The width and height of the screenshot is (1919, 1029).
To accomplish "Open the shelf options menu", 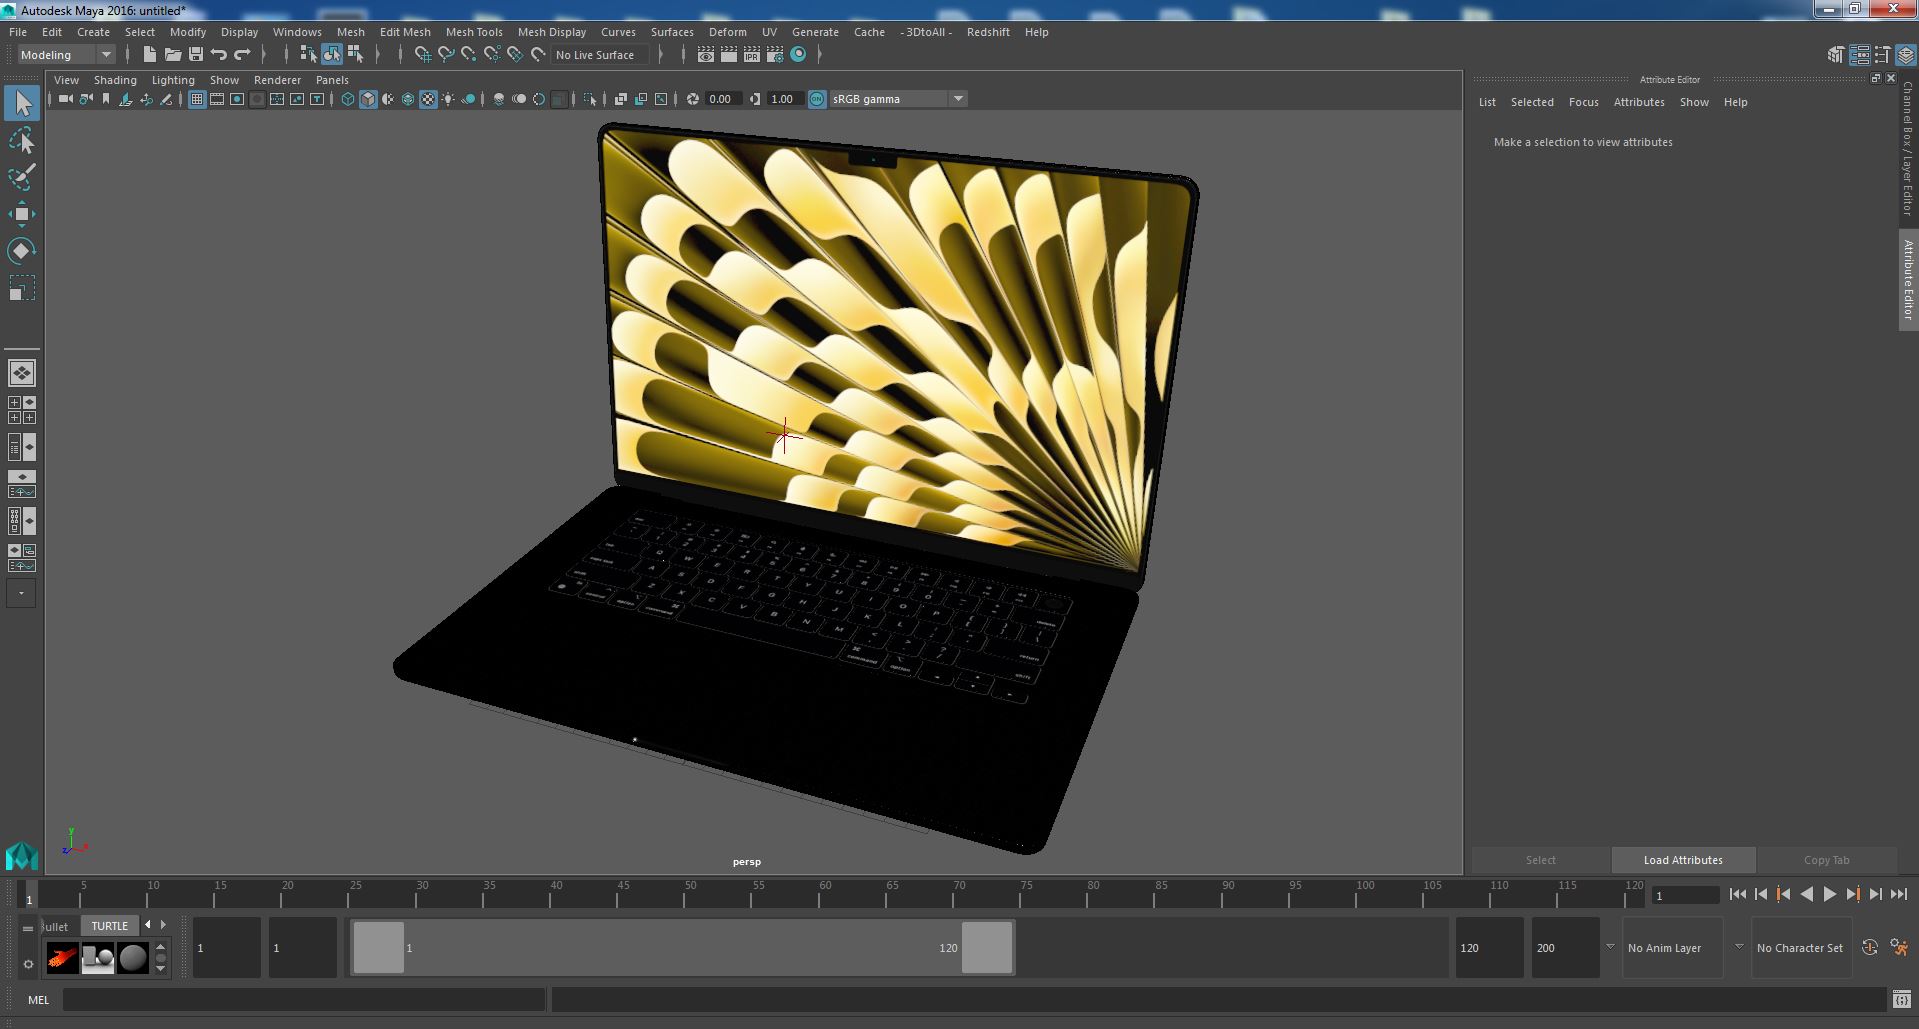I will point(28,964).
